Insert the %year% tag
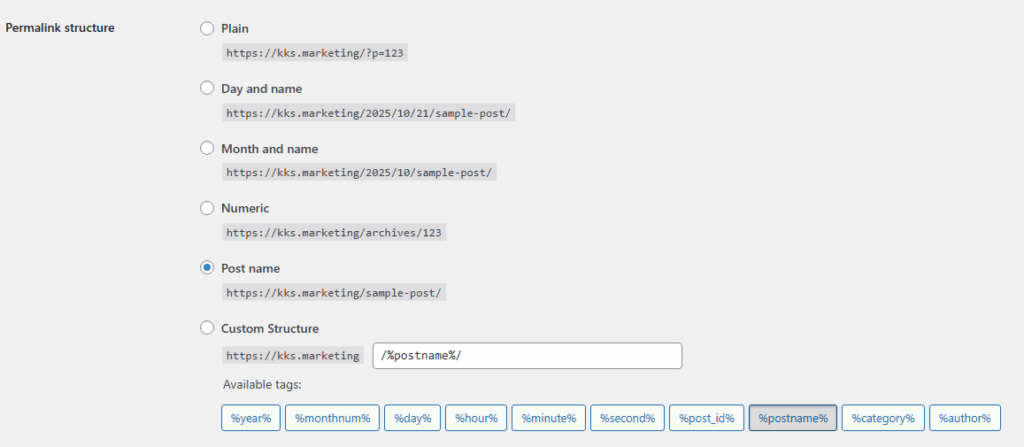 point(250,418)
